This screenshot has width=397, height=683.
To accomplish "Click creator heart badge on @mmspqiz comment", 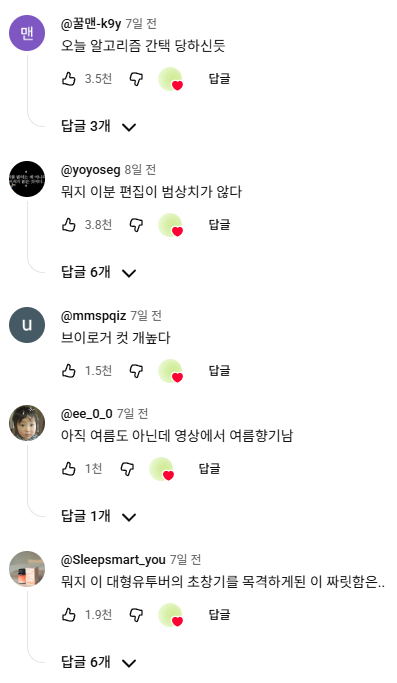I will 170,371.
